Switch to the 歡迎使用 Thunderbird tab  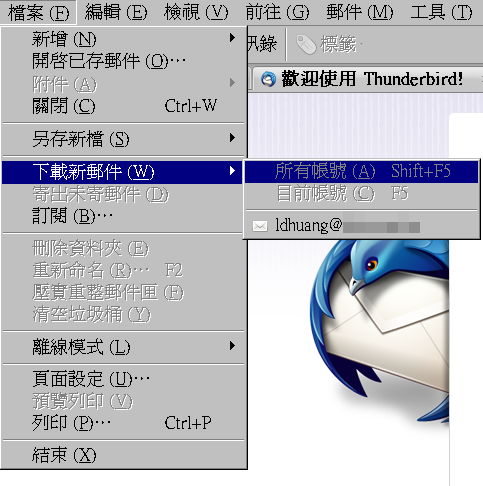[367, 79]
